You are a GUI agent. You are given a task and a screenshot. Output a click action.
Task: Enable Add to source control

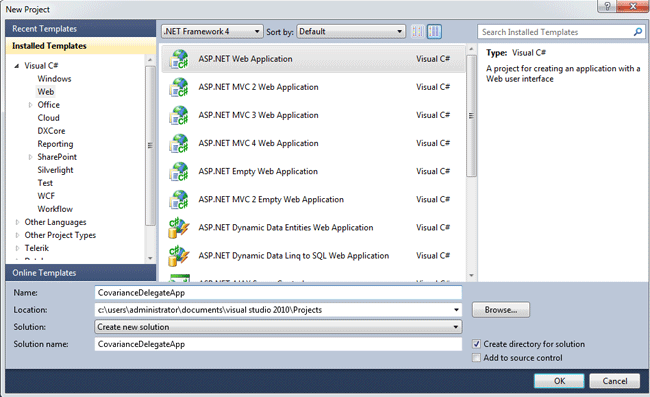(476, 358)
